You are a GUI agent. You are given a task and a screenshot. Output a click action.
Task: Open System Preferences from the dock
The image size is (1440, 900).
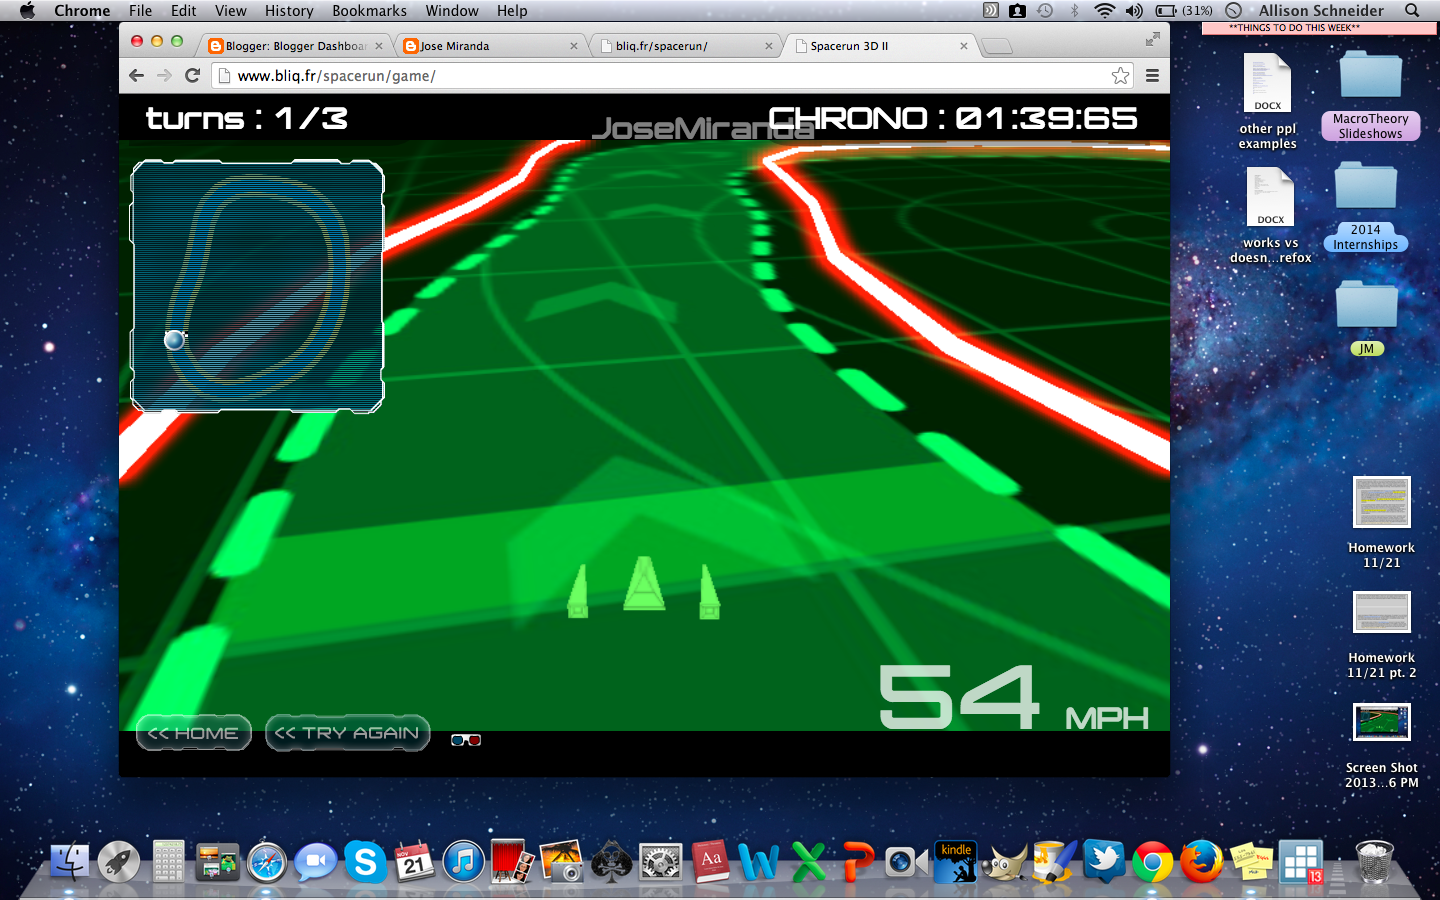coord(660,861)
